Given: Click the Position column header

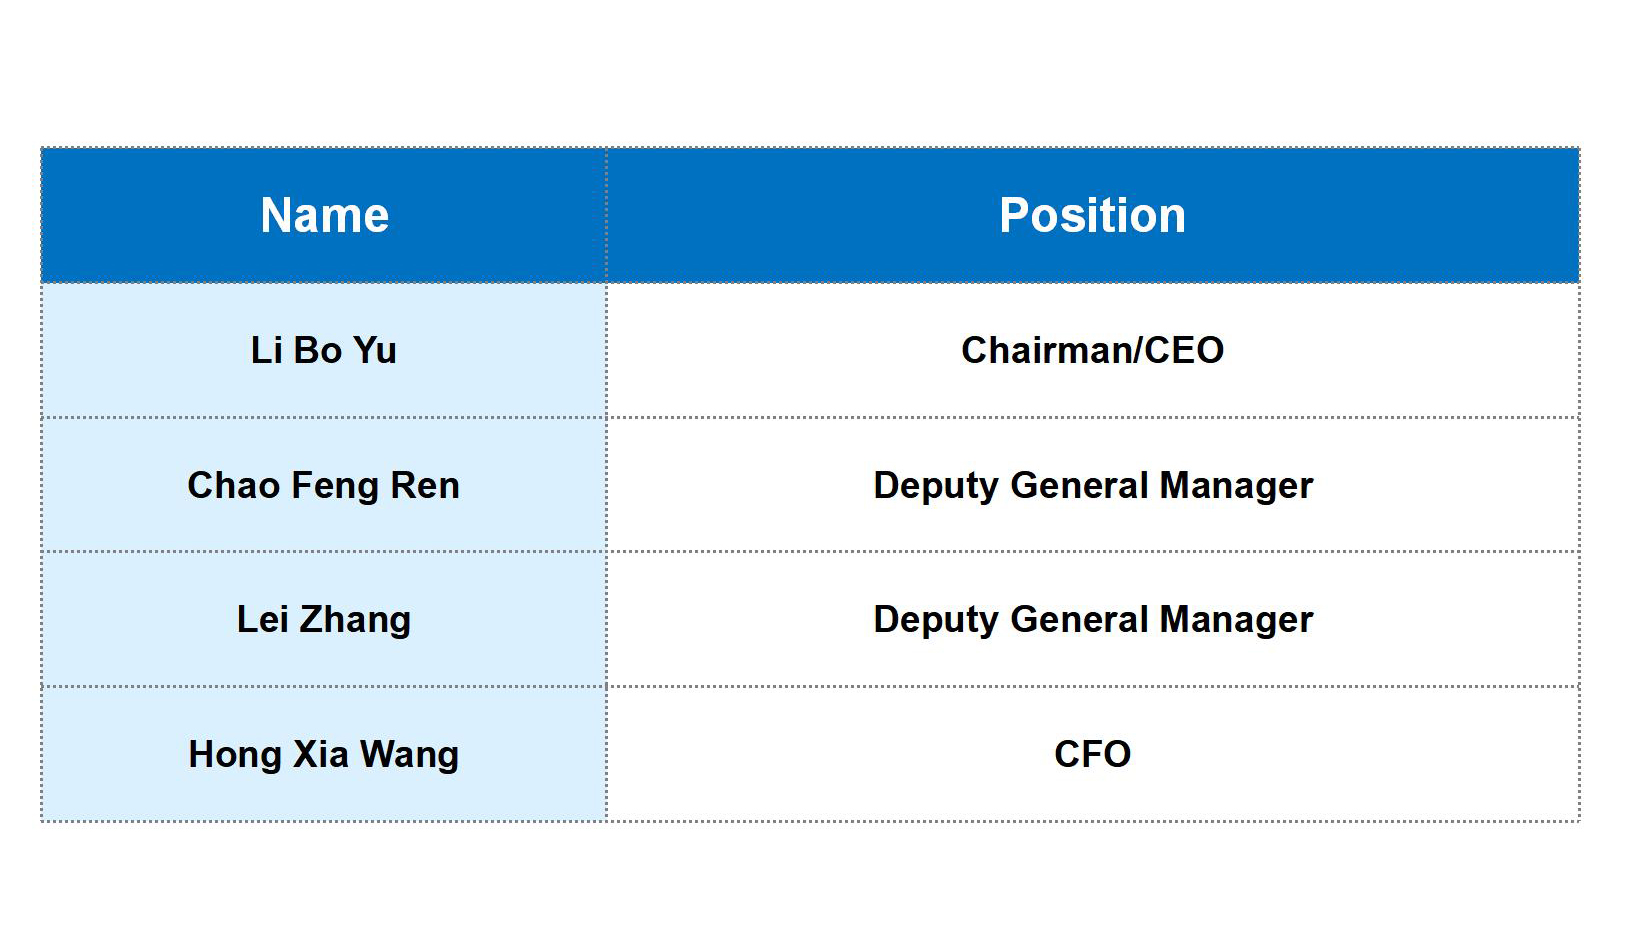Looking at the screenshot, I should [x=1092, y=216].
